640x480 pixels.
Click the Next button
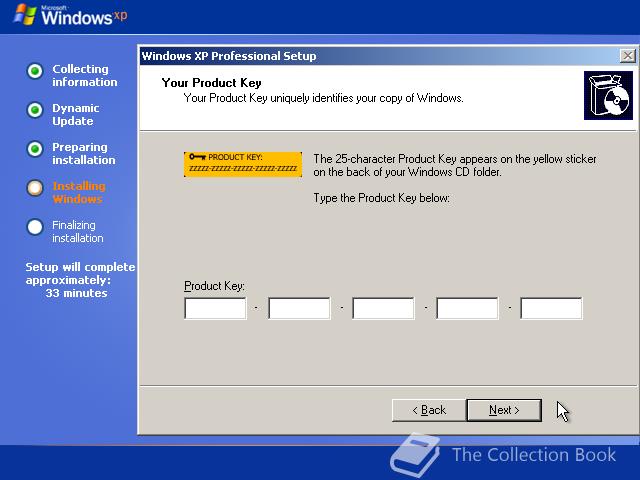coord(504,410)
